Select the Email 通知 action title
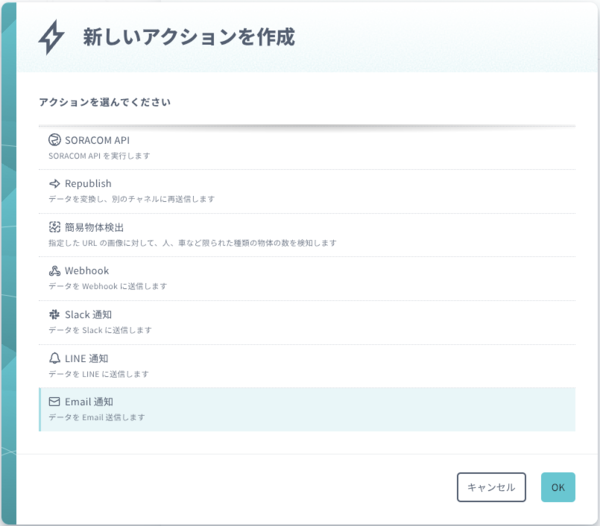This screenshot has width=600, height=526. tap(89, 402)
